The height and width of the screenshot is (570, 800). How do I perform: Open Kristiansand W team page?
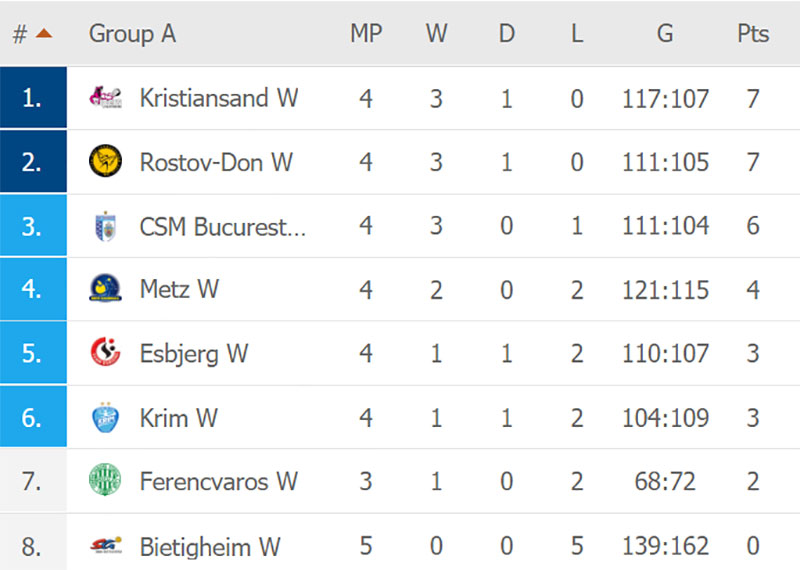pos(219,97)
